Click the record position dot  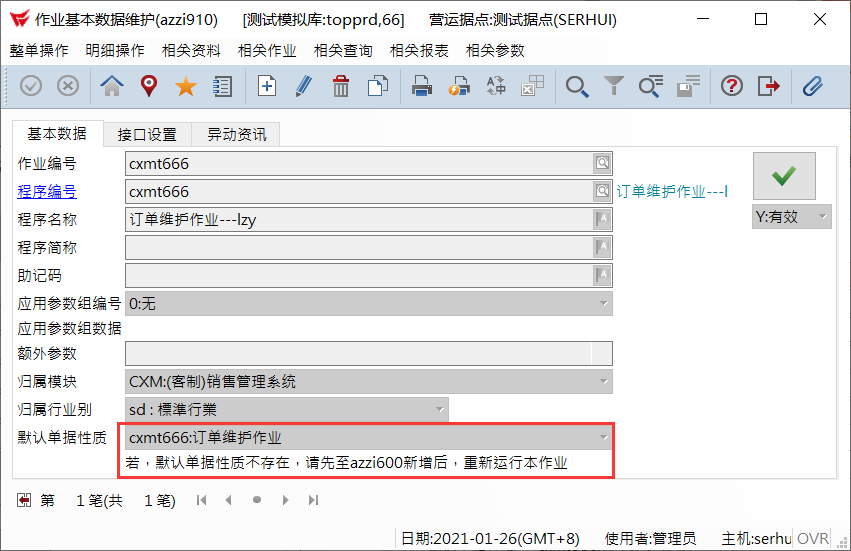[257, 499]
